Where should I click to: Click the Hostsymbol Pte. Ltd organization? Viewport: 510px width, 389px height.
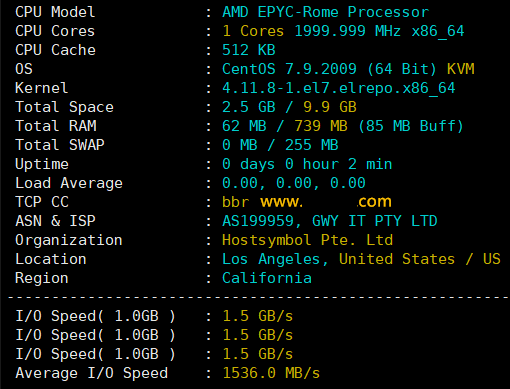tap(307, 240)
